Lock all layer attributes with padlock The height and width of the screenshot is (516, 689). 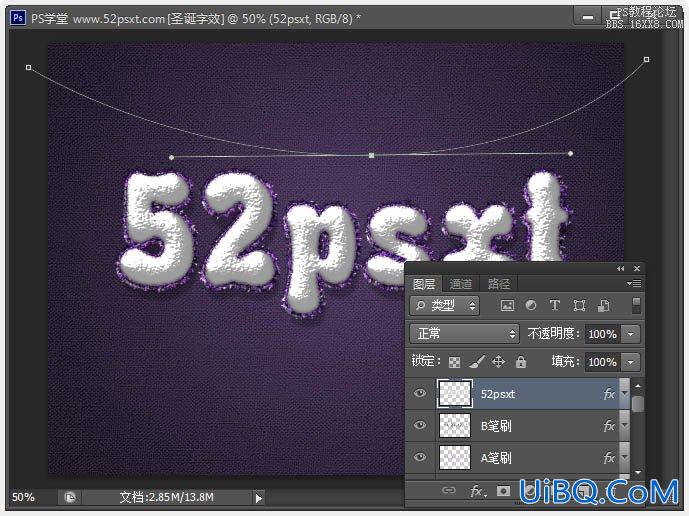click(x=521, y=362)
